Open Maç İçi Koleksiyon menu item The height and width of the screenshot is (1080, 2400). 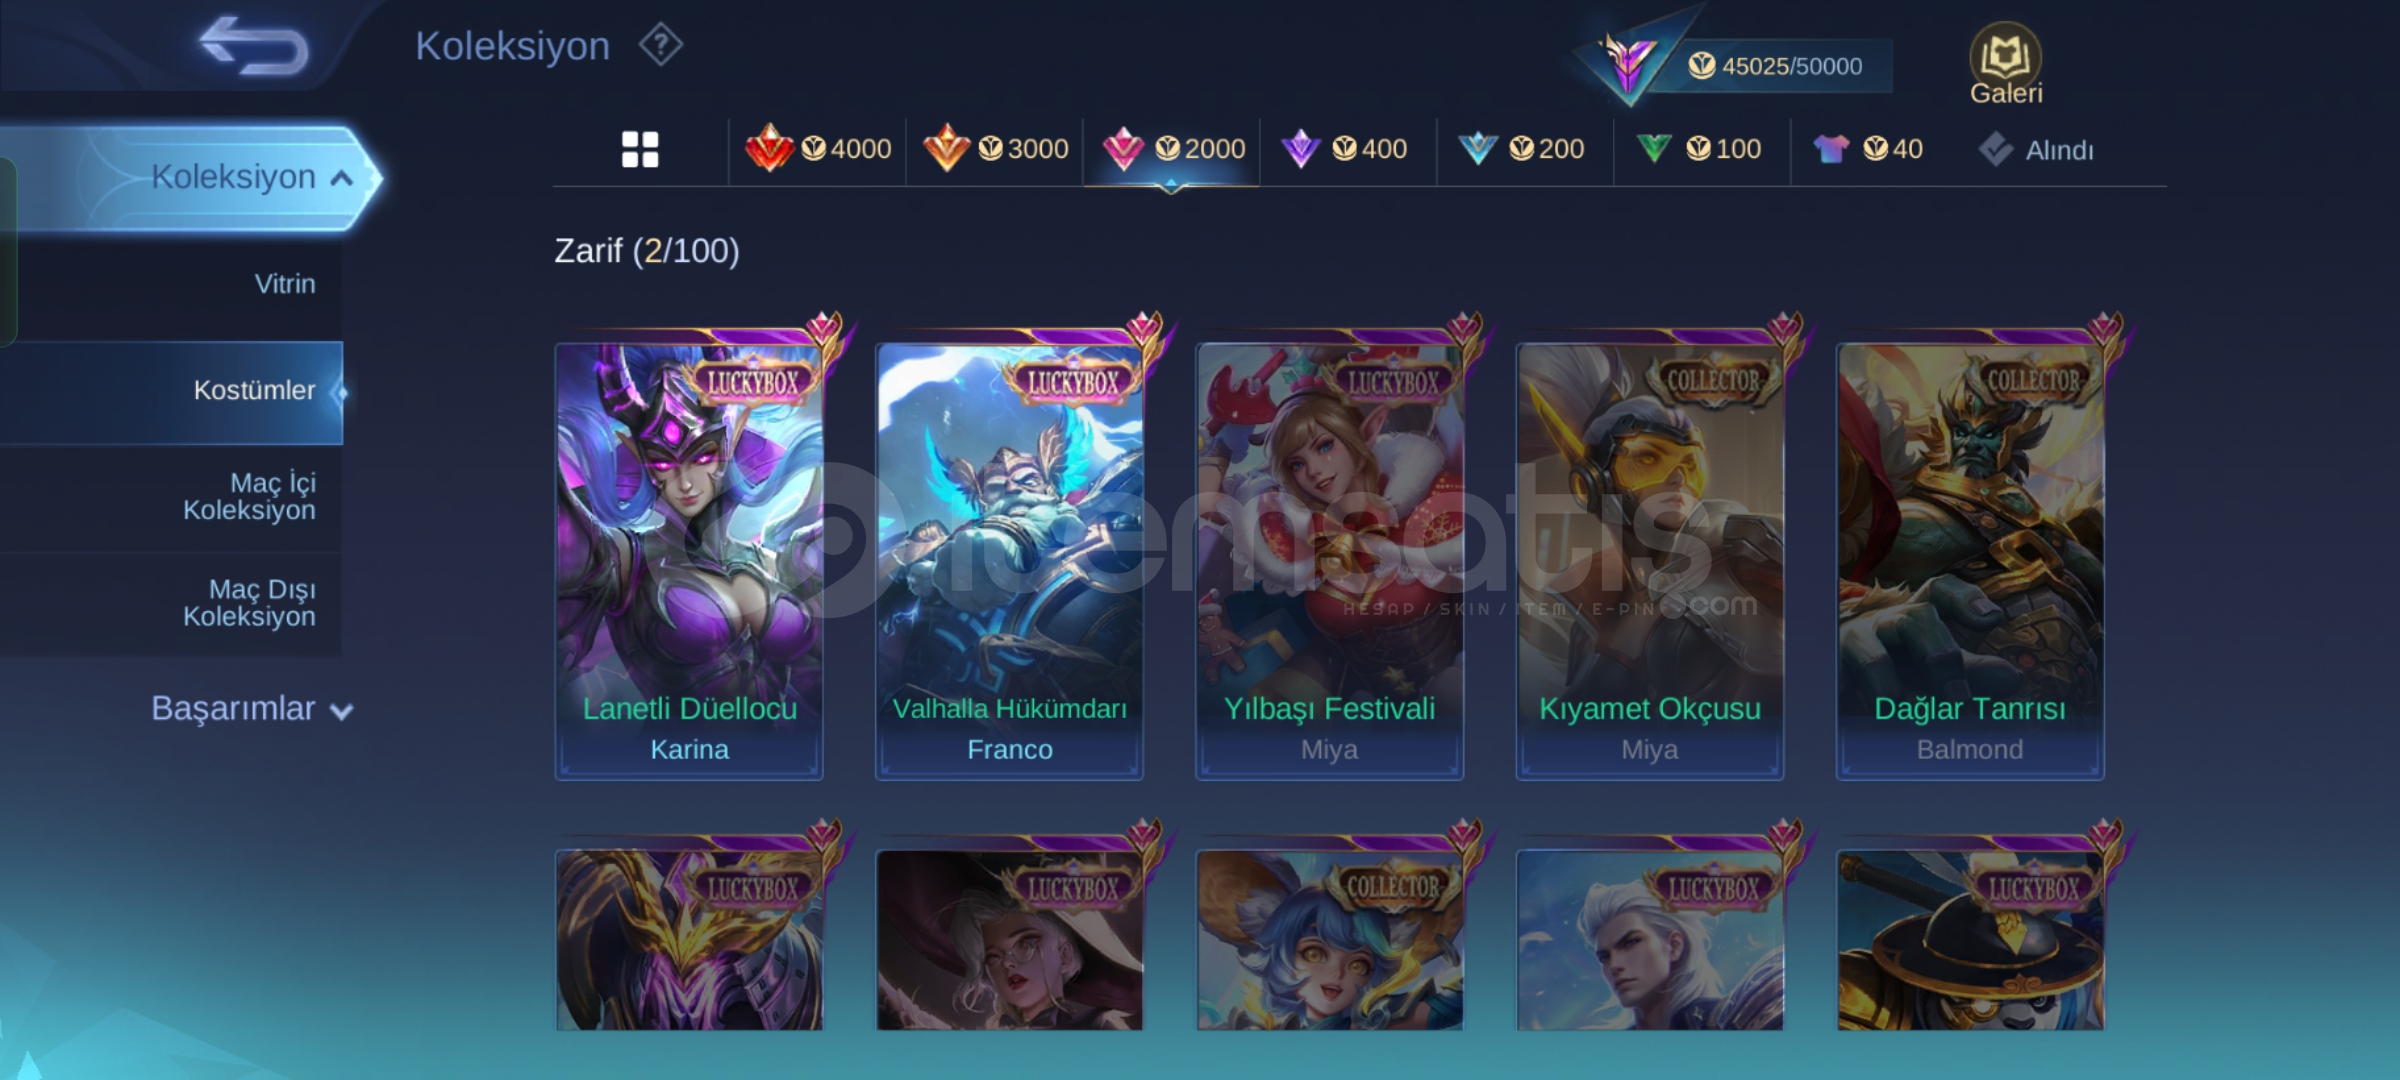(172, 496)
